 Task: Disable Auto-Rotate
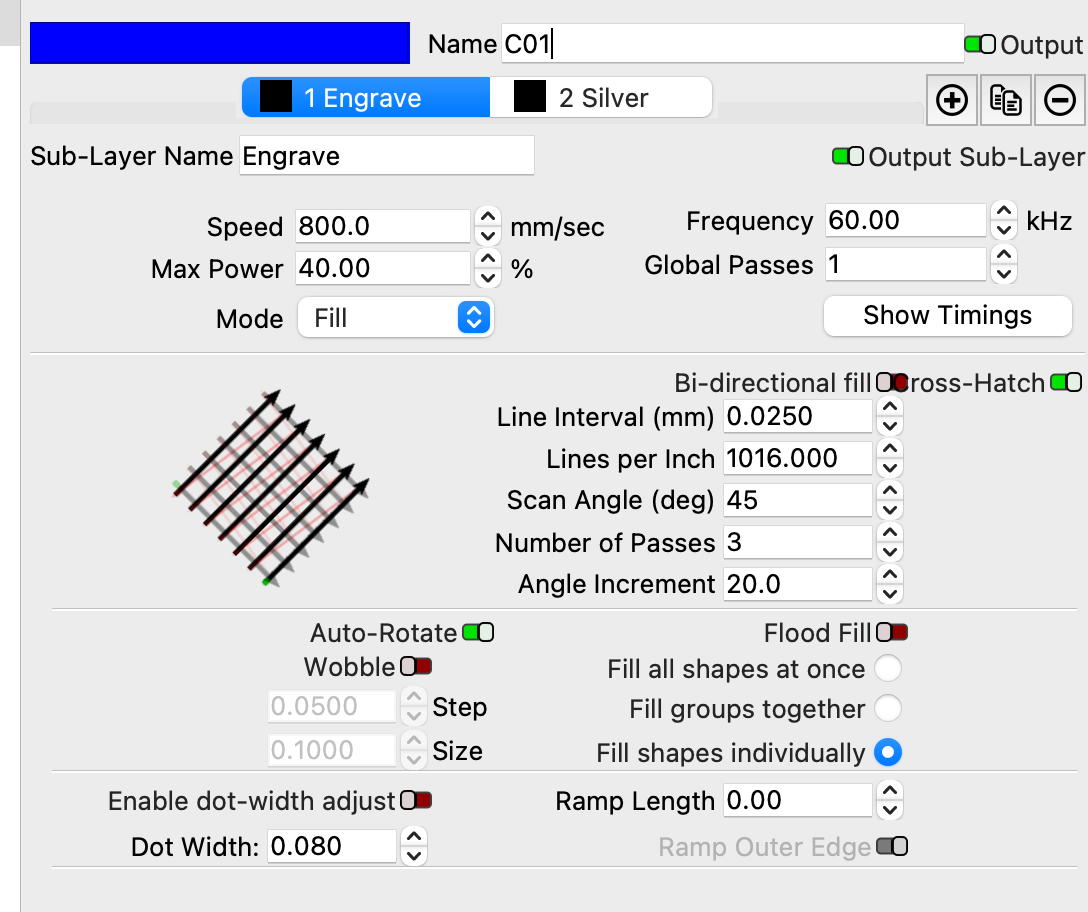coord(478,632)
